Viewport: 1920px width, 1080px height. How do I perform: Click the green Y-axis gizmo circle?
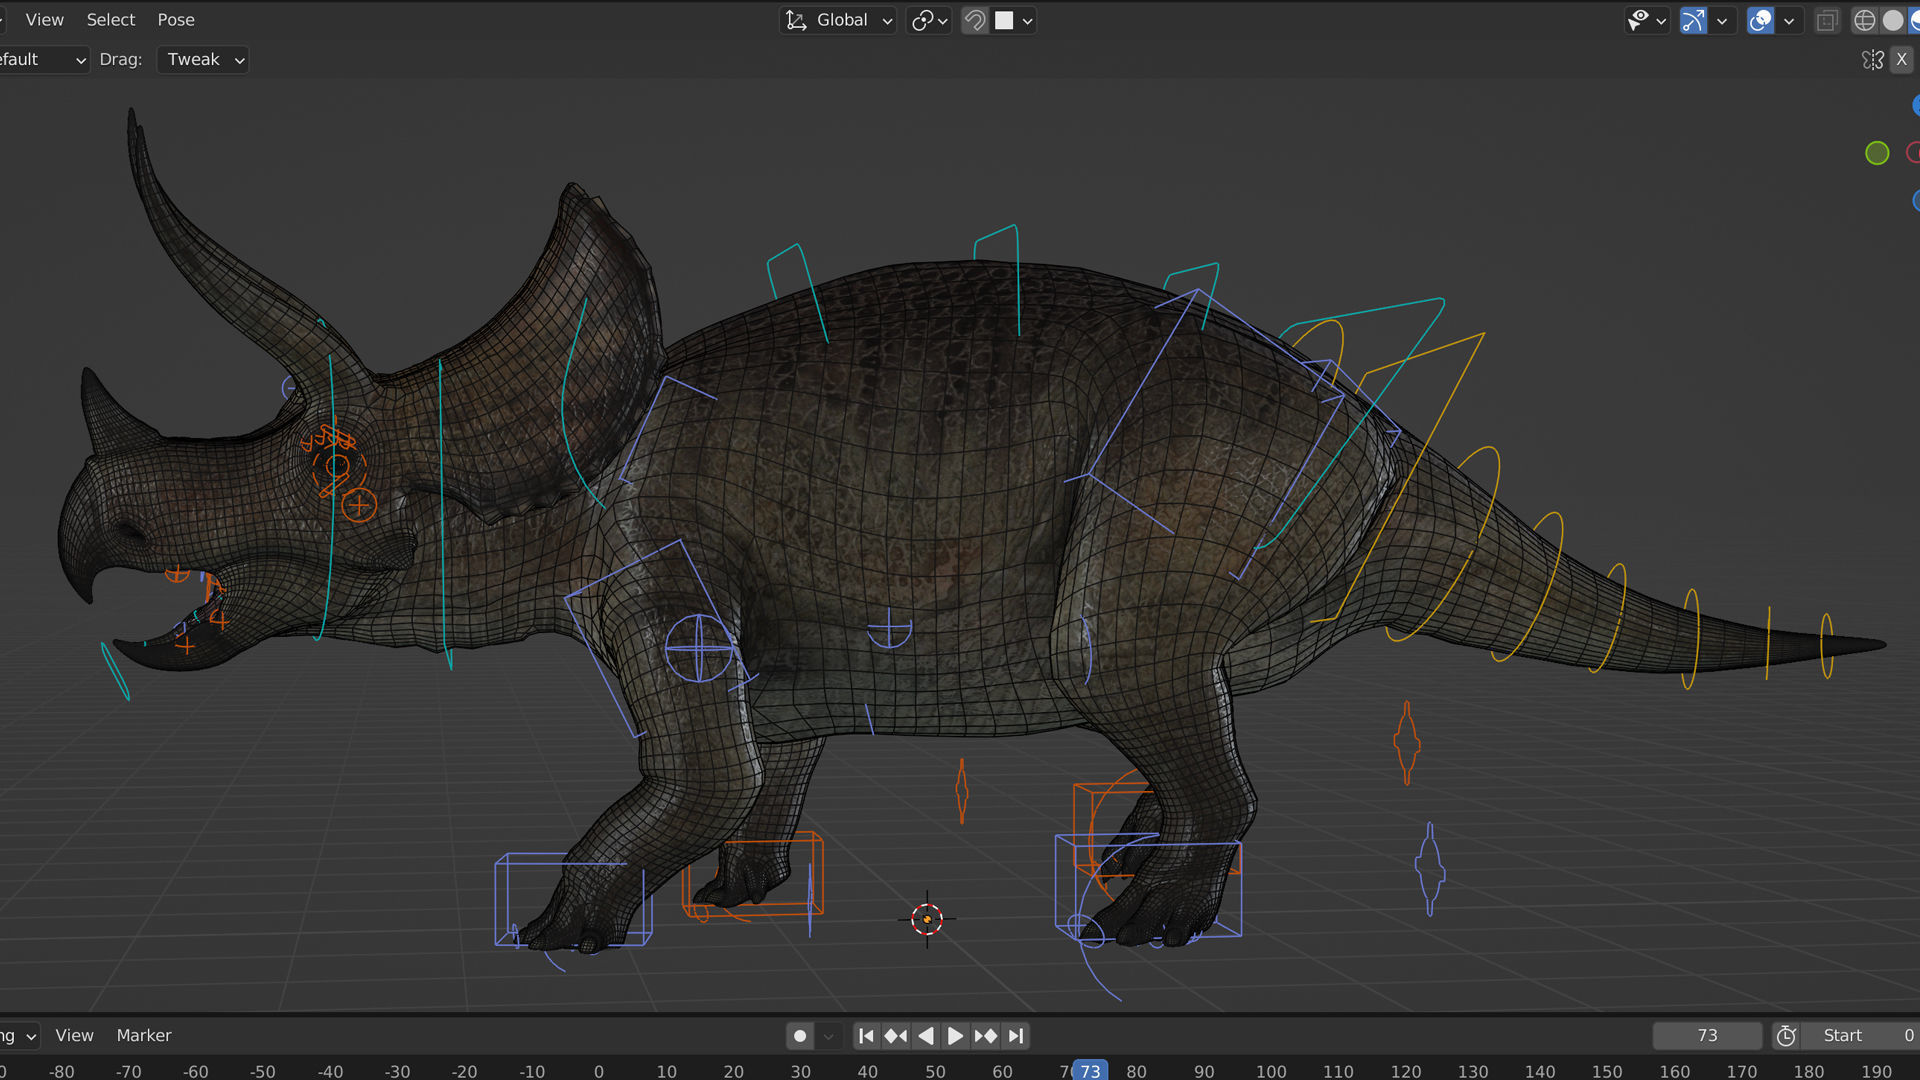click(x=1877, y=153)
